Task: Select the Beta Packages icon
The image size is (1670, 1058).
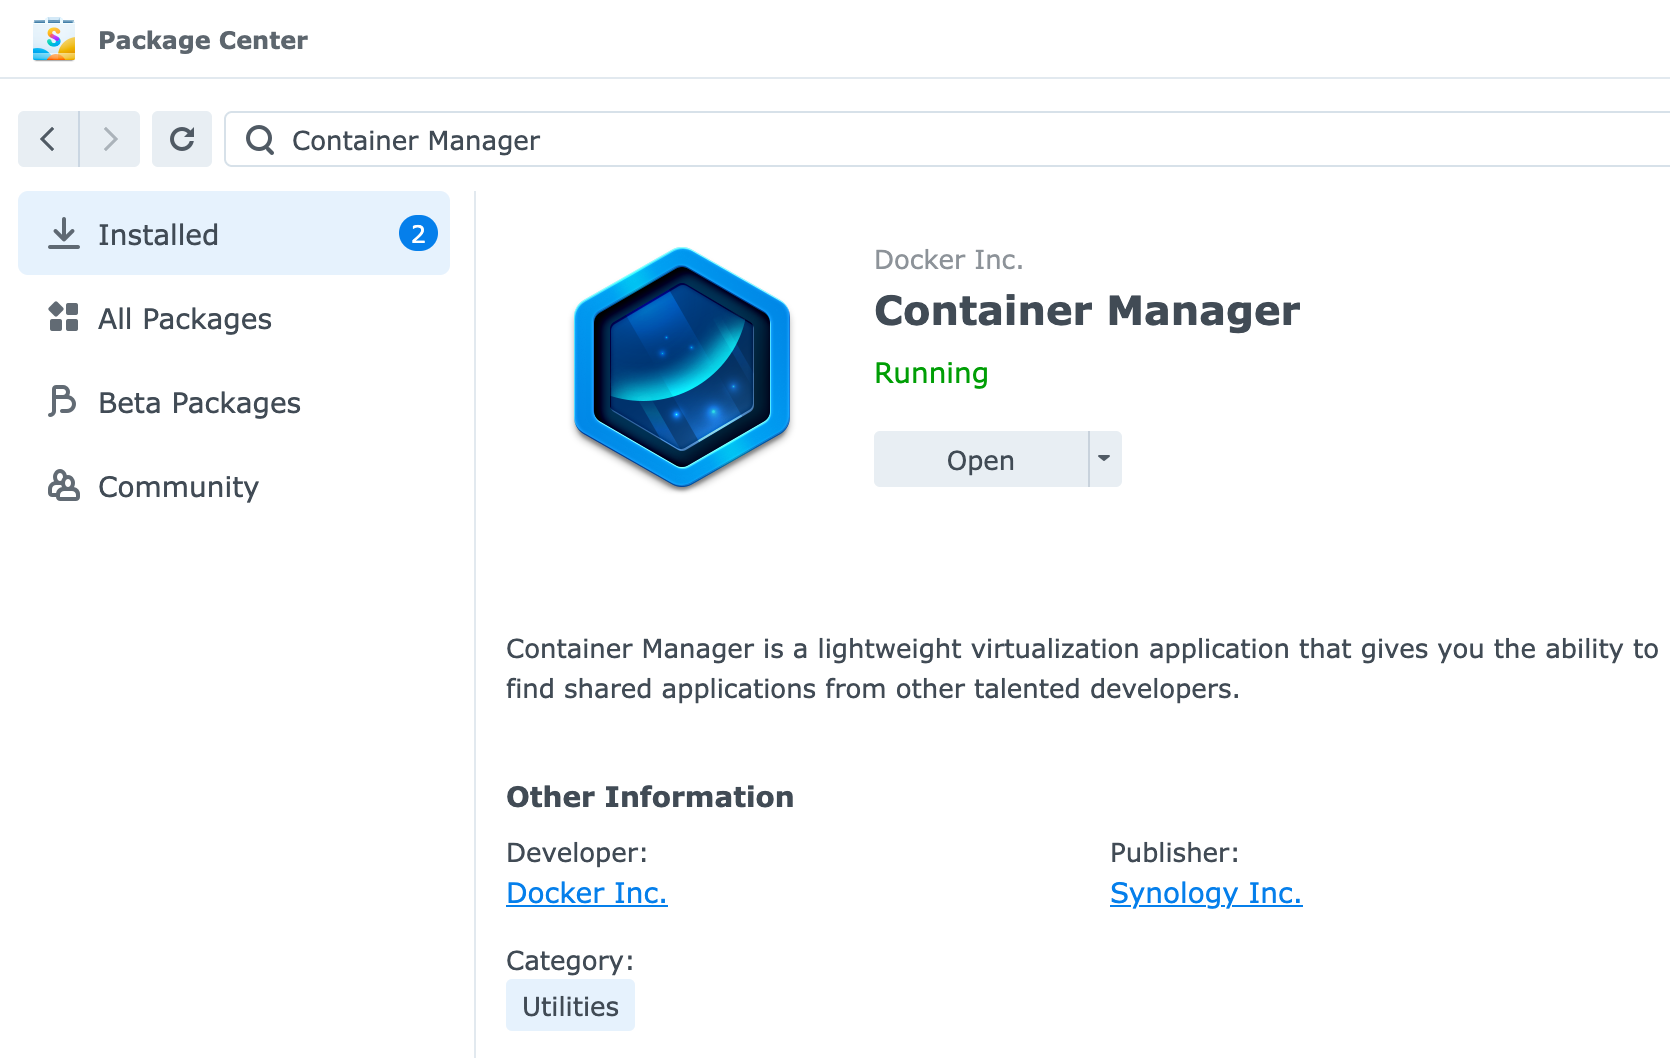Action: coord(62,402)
